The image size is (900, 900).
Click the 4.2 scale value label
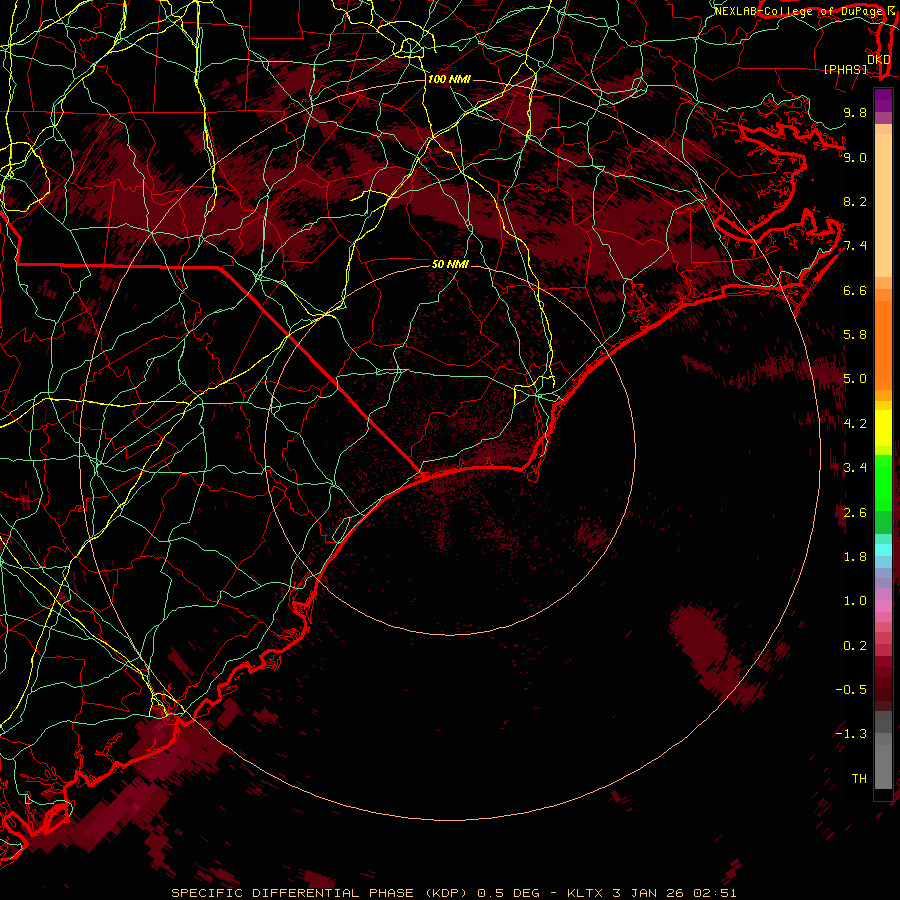point(855,424)
